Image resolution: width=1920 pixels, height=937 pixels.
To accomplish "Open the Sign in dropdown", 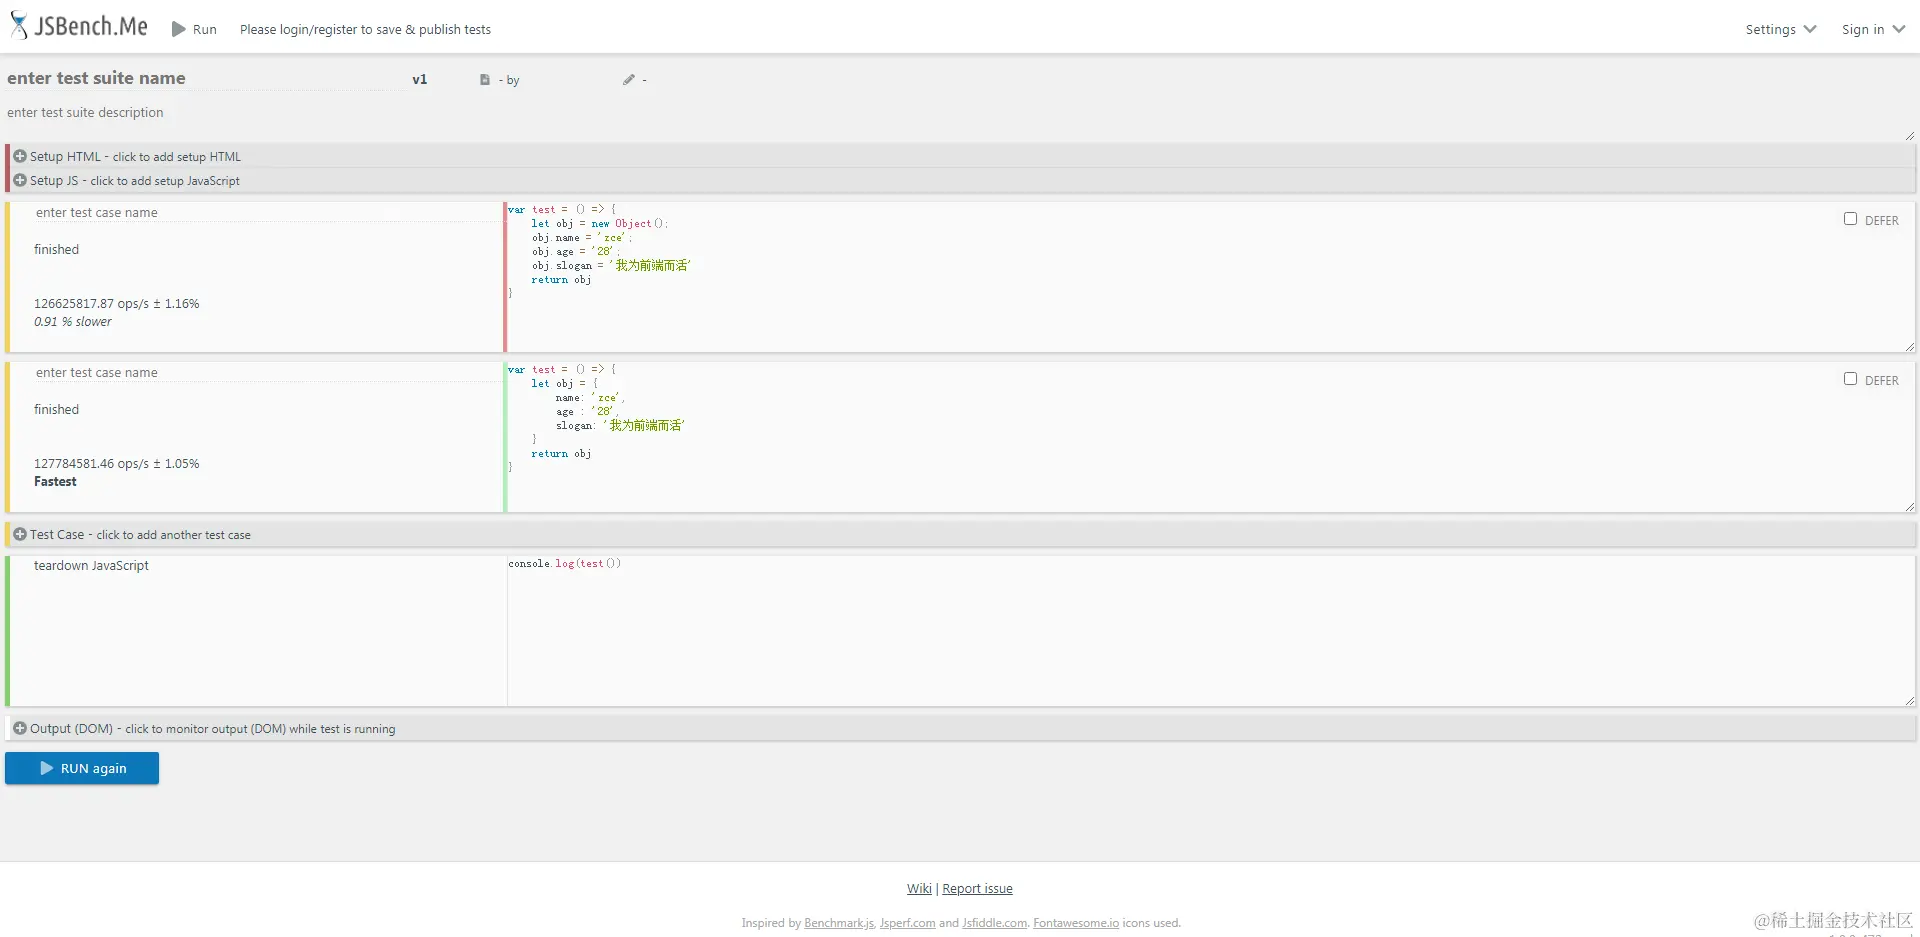I will point(1873,29).
